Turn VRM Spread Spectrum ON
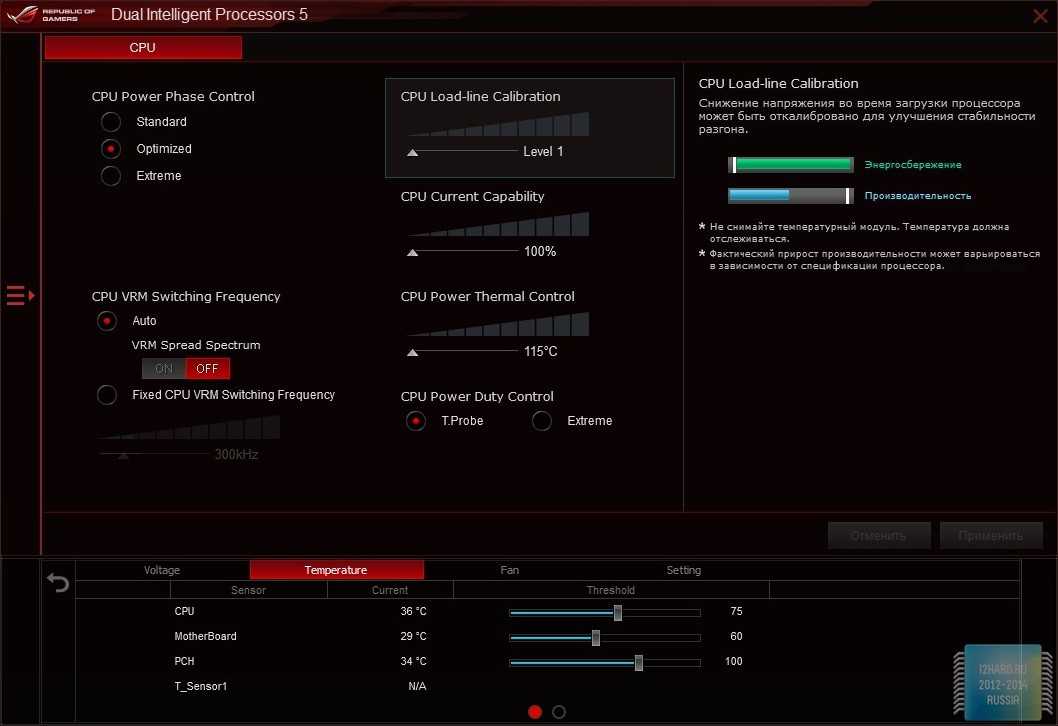Viewport: 1058px width, 726px height. 164,369
